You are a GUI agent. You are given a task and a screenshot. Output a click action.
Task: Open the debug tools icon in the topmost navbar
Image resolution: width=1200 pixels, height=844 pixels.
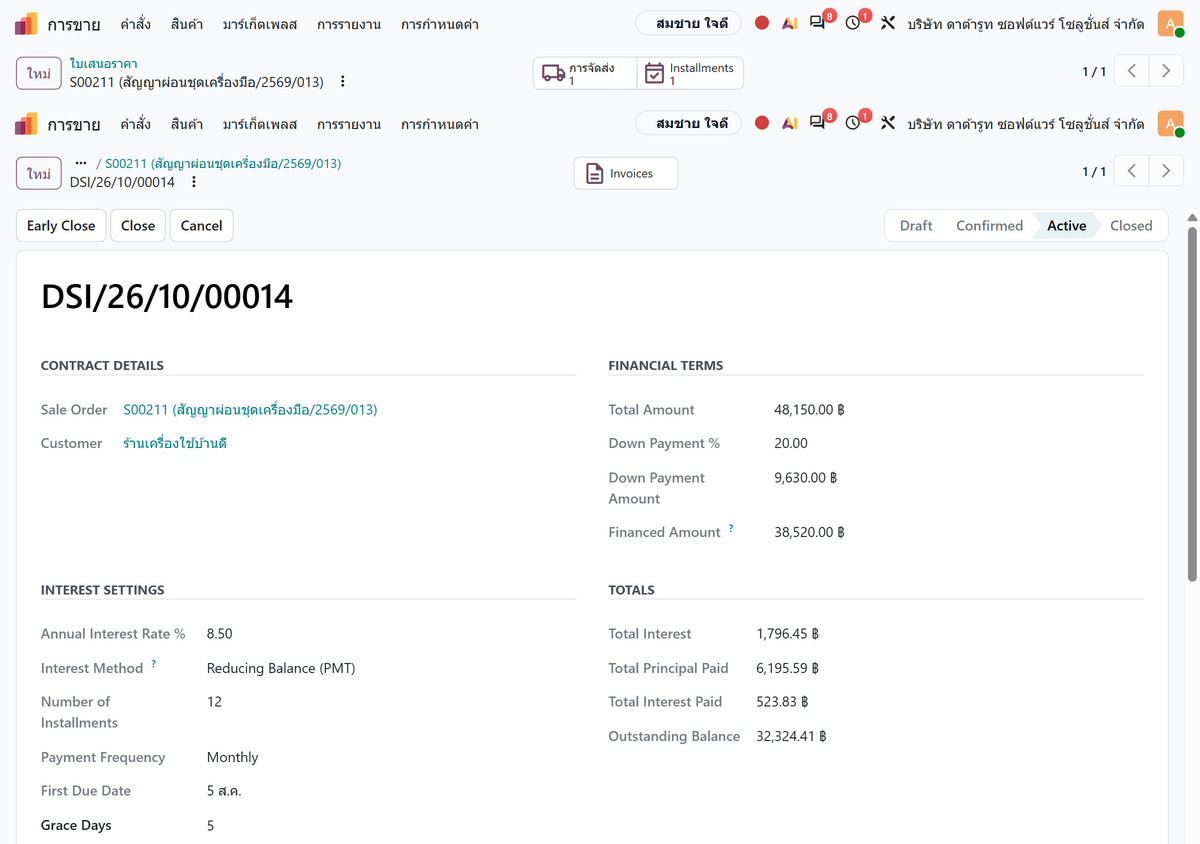pos(888,23)
